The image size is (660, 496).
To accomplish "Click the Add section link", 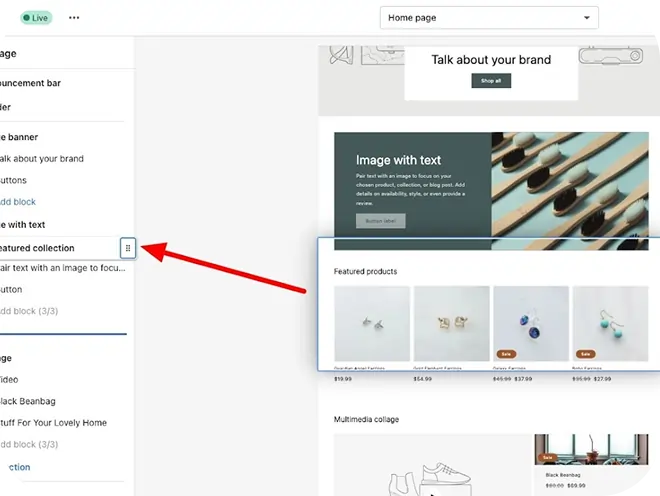I will (16, 467).
